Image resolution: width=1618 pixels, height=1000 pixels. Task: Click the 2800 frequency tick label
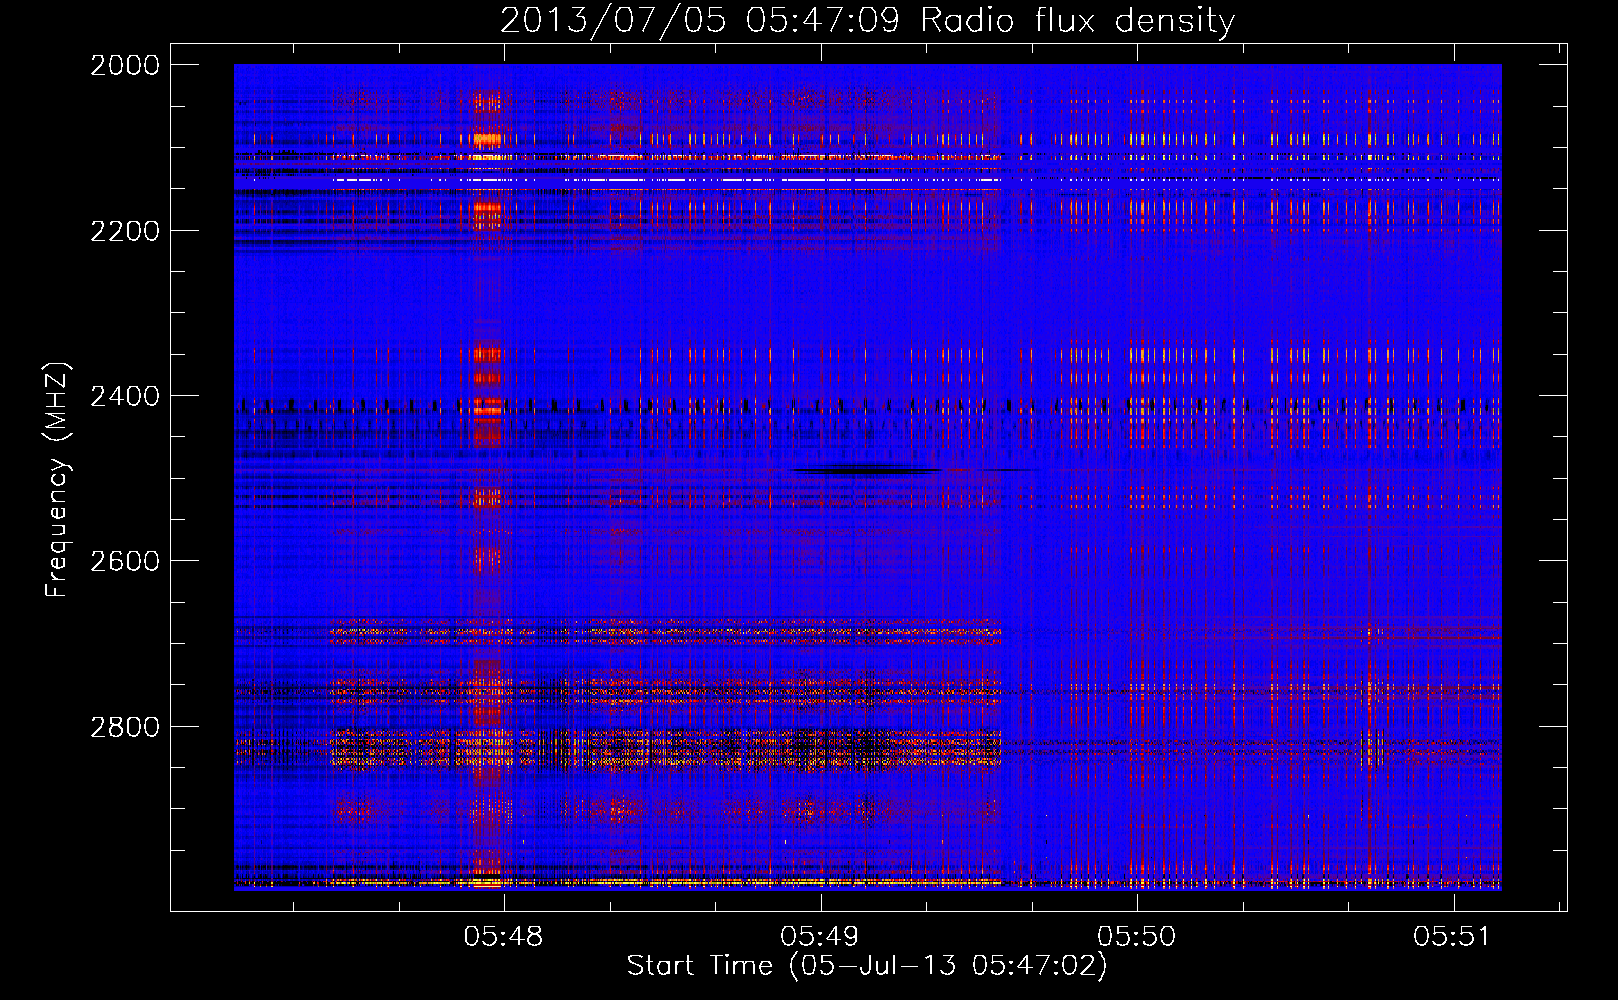125,727
